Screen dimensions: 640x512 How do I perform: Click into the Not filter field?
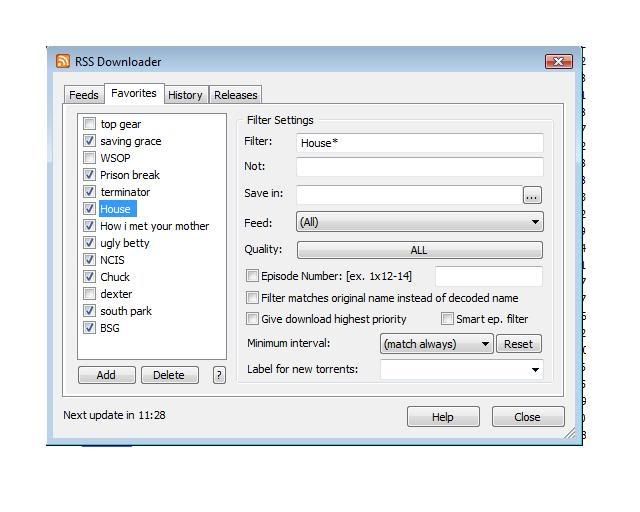[419, 167]
